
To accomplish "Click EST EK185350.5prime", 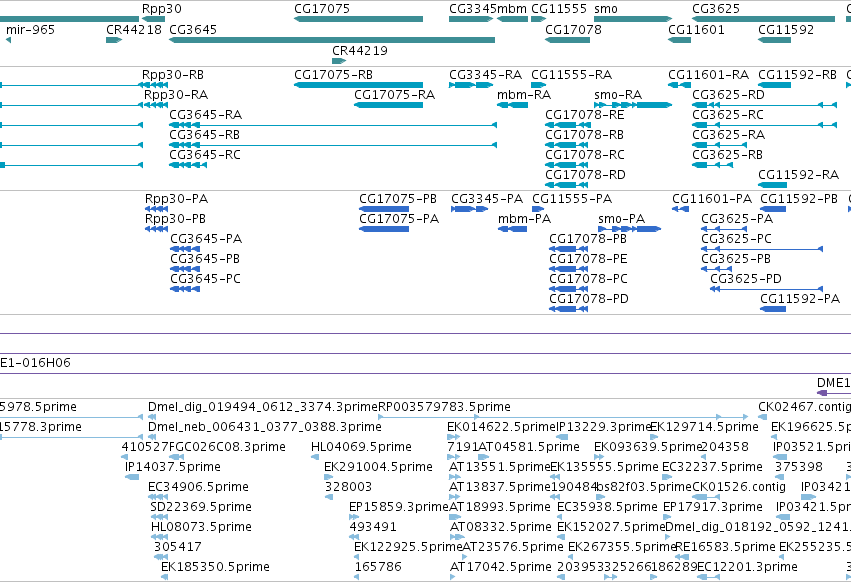I will point(215,567).
